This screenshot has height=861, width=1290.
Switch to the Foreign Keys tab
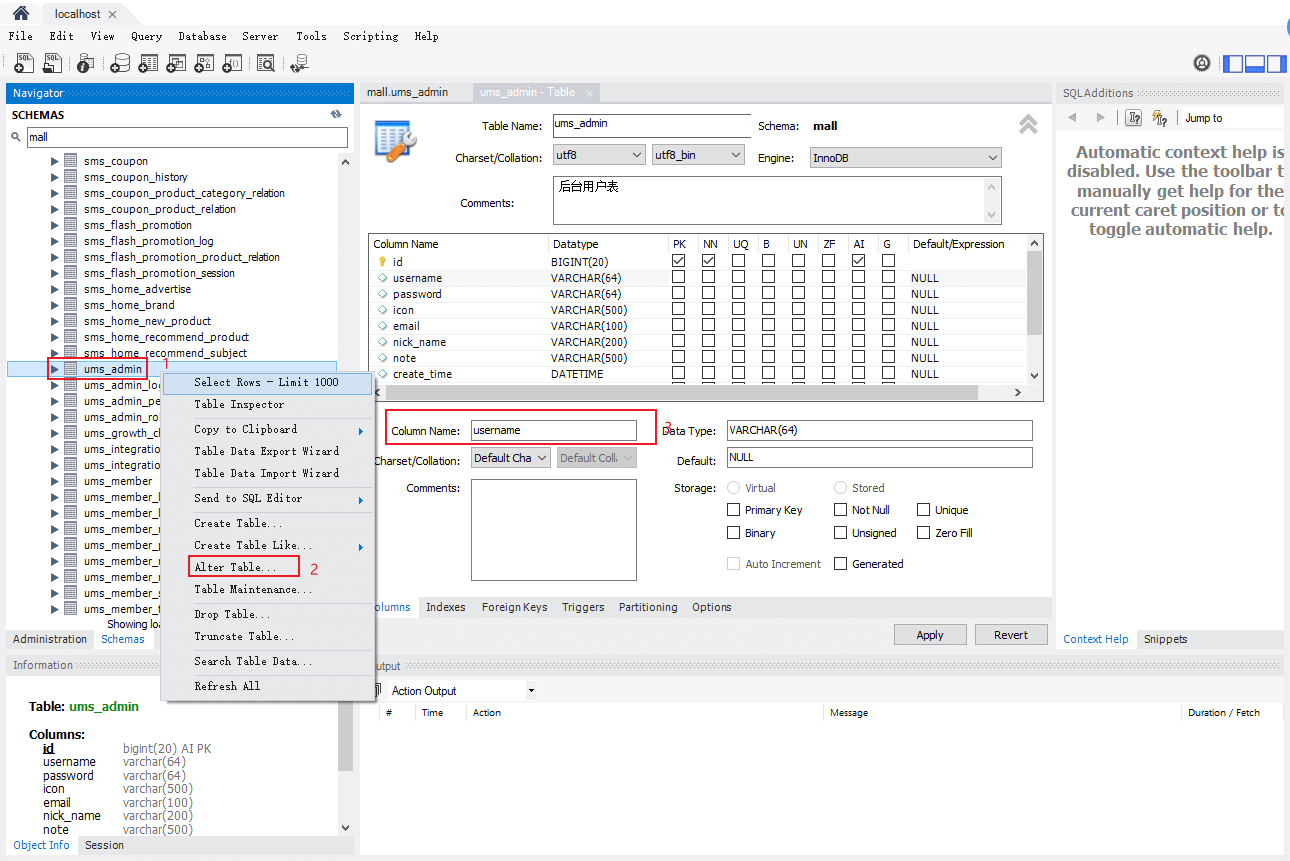(x=514, y=607)
